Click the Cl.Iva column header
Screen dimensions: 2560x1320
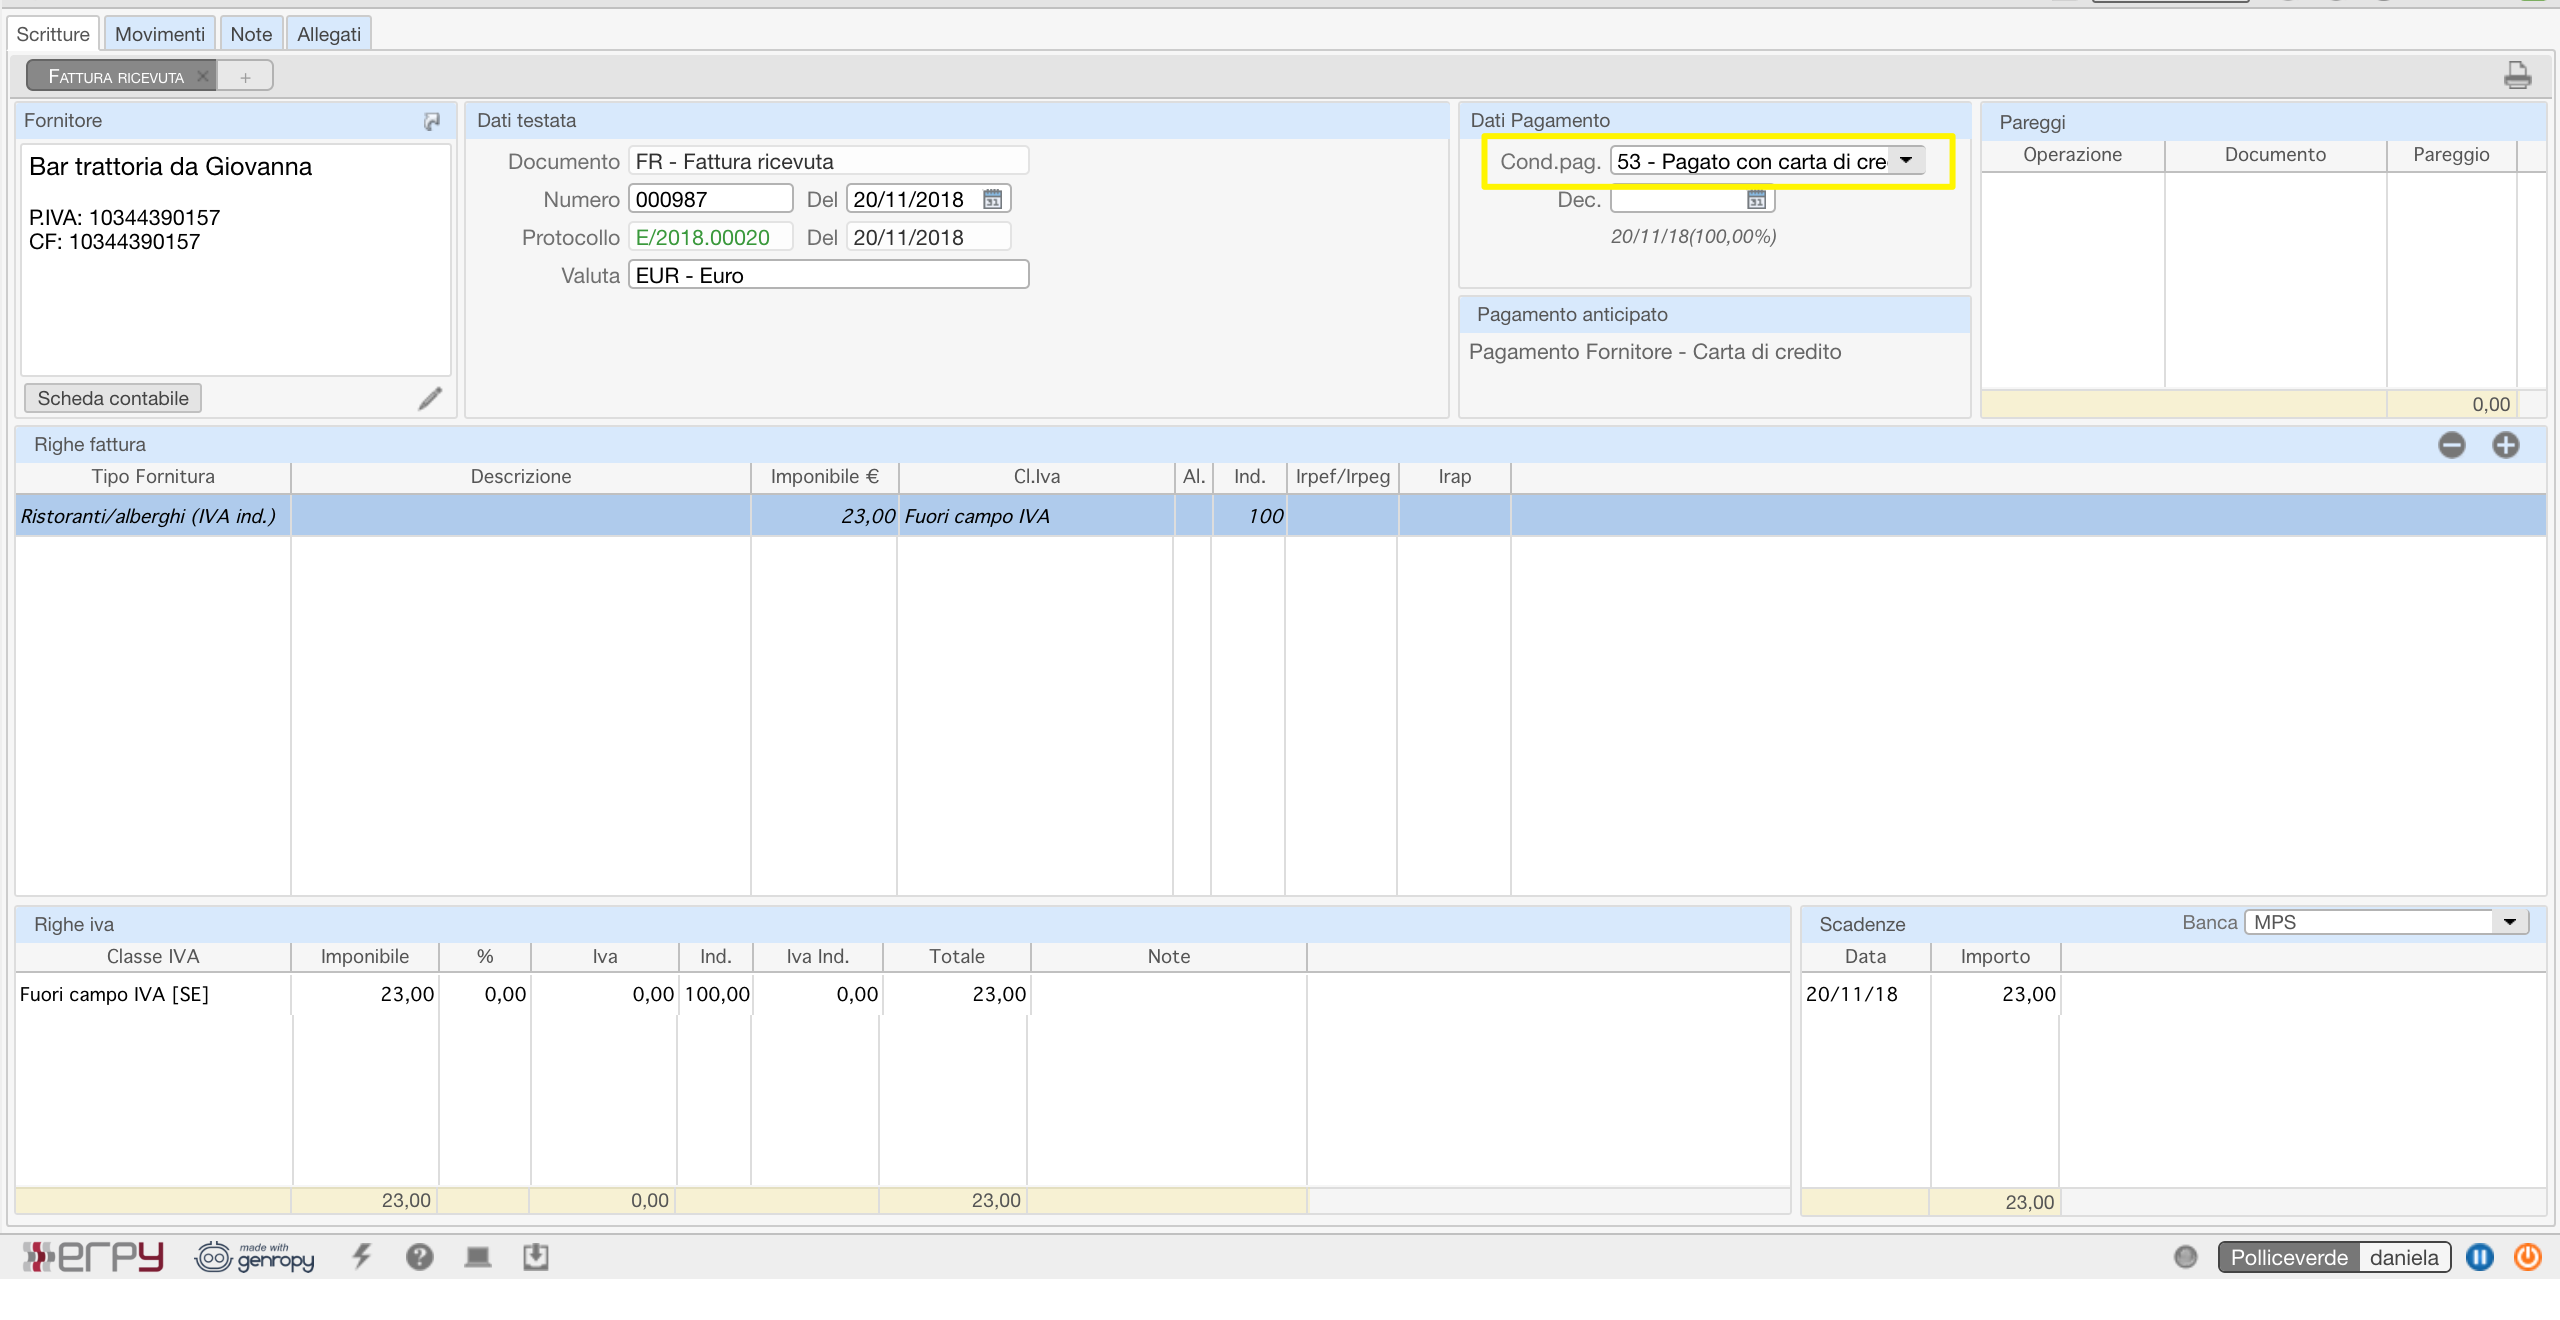pos(1036,477)
